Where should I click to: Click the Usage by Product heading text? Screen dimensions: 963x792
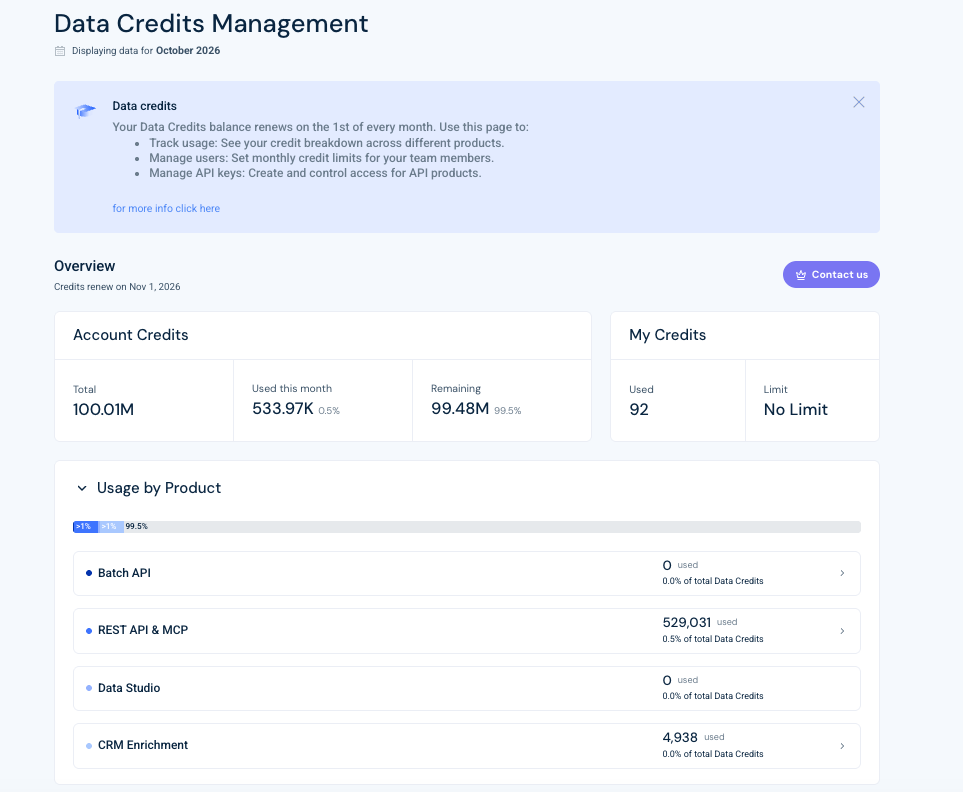[159, 488]
